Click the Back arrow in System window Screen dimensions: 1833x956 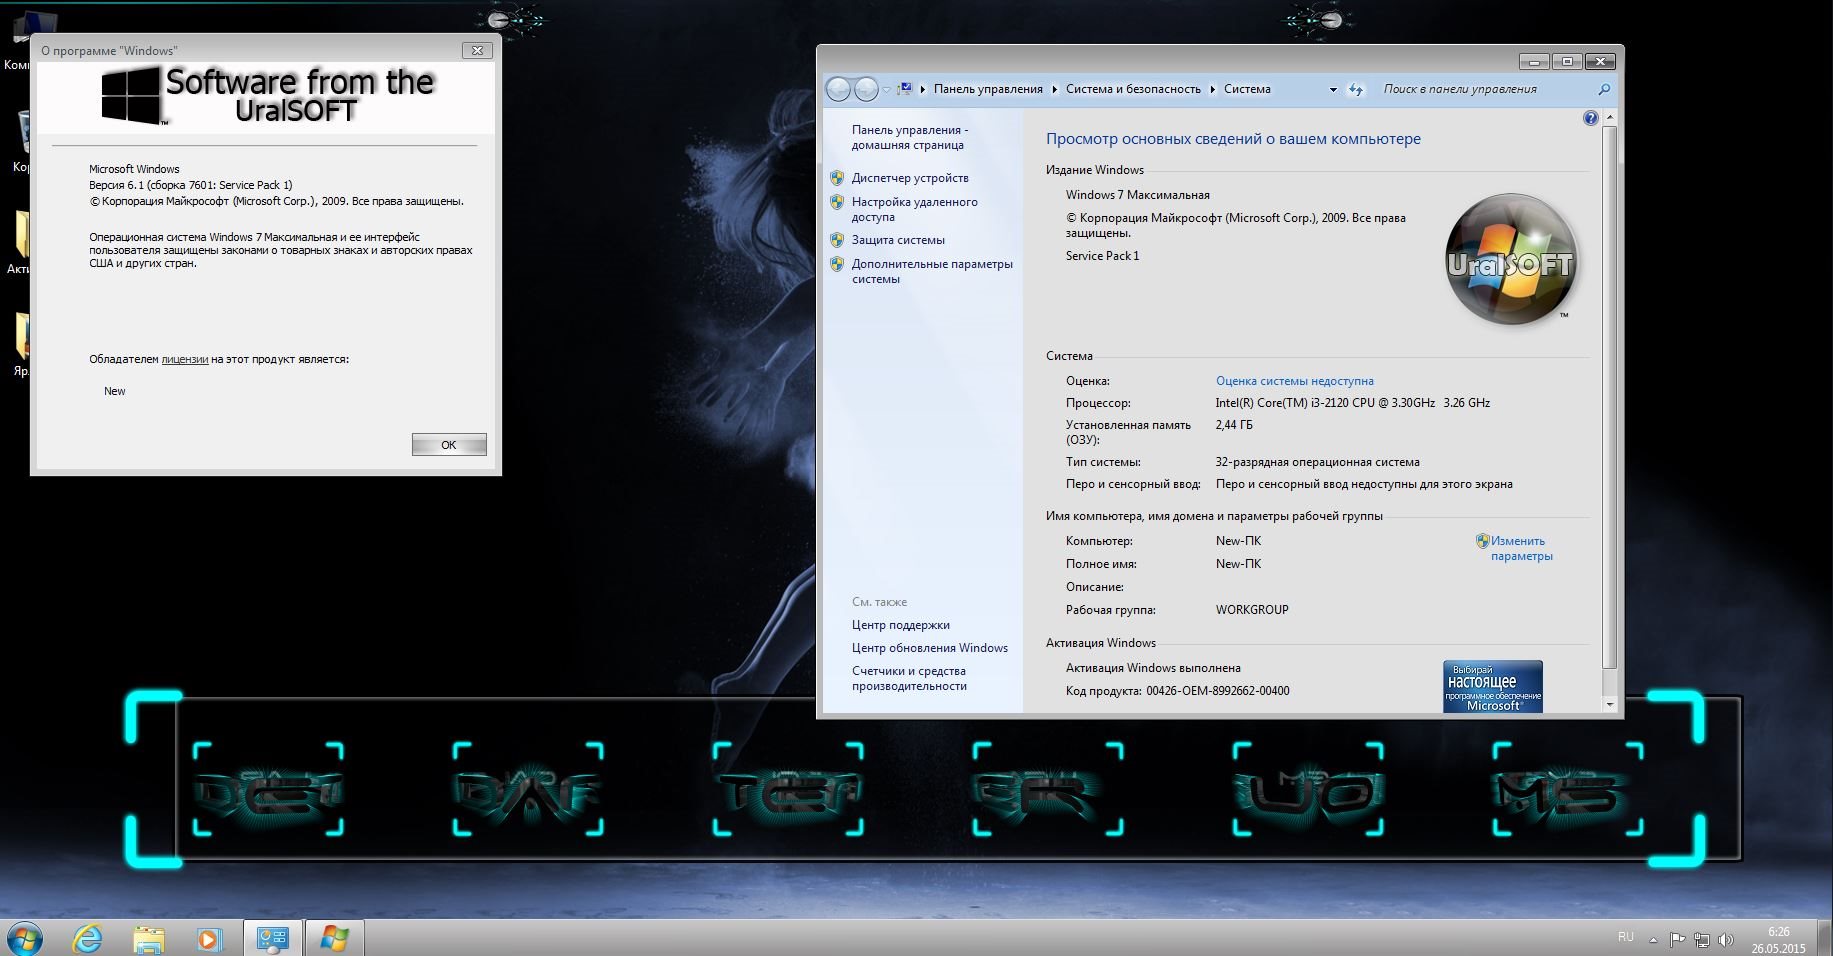coord(838,90)
